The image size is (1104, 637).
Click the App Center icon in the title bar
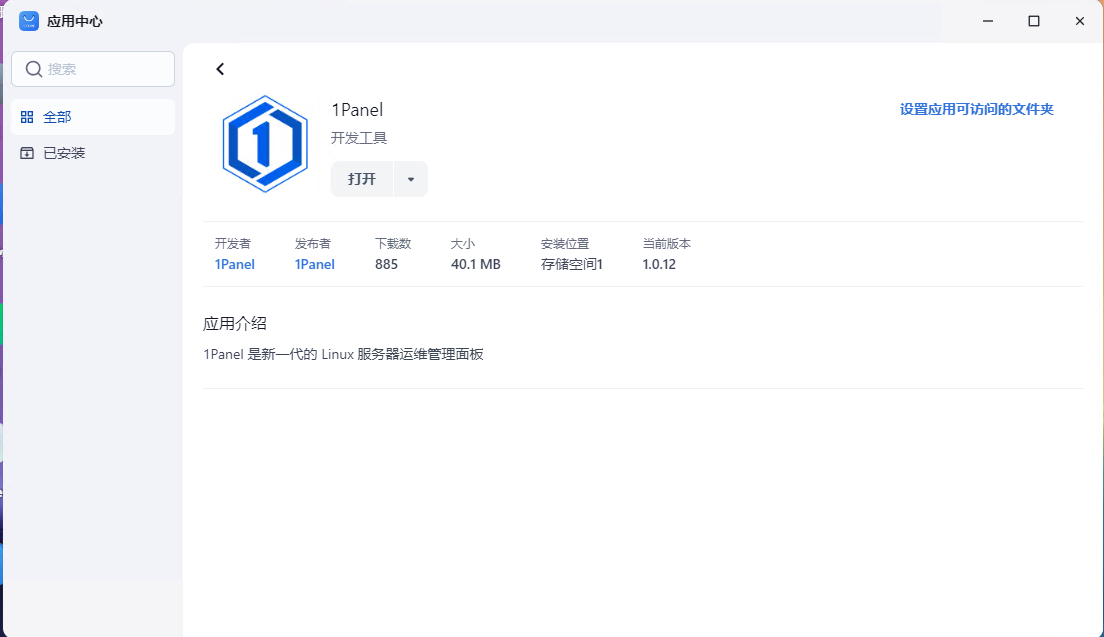(29, 21)
